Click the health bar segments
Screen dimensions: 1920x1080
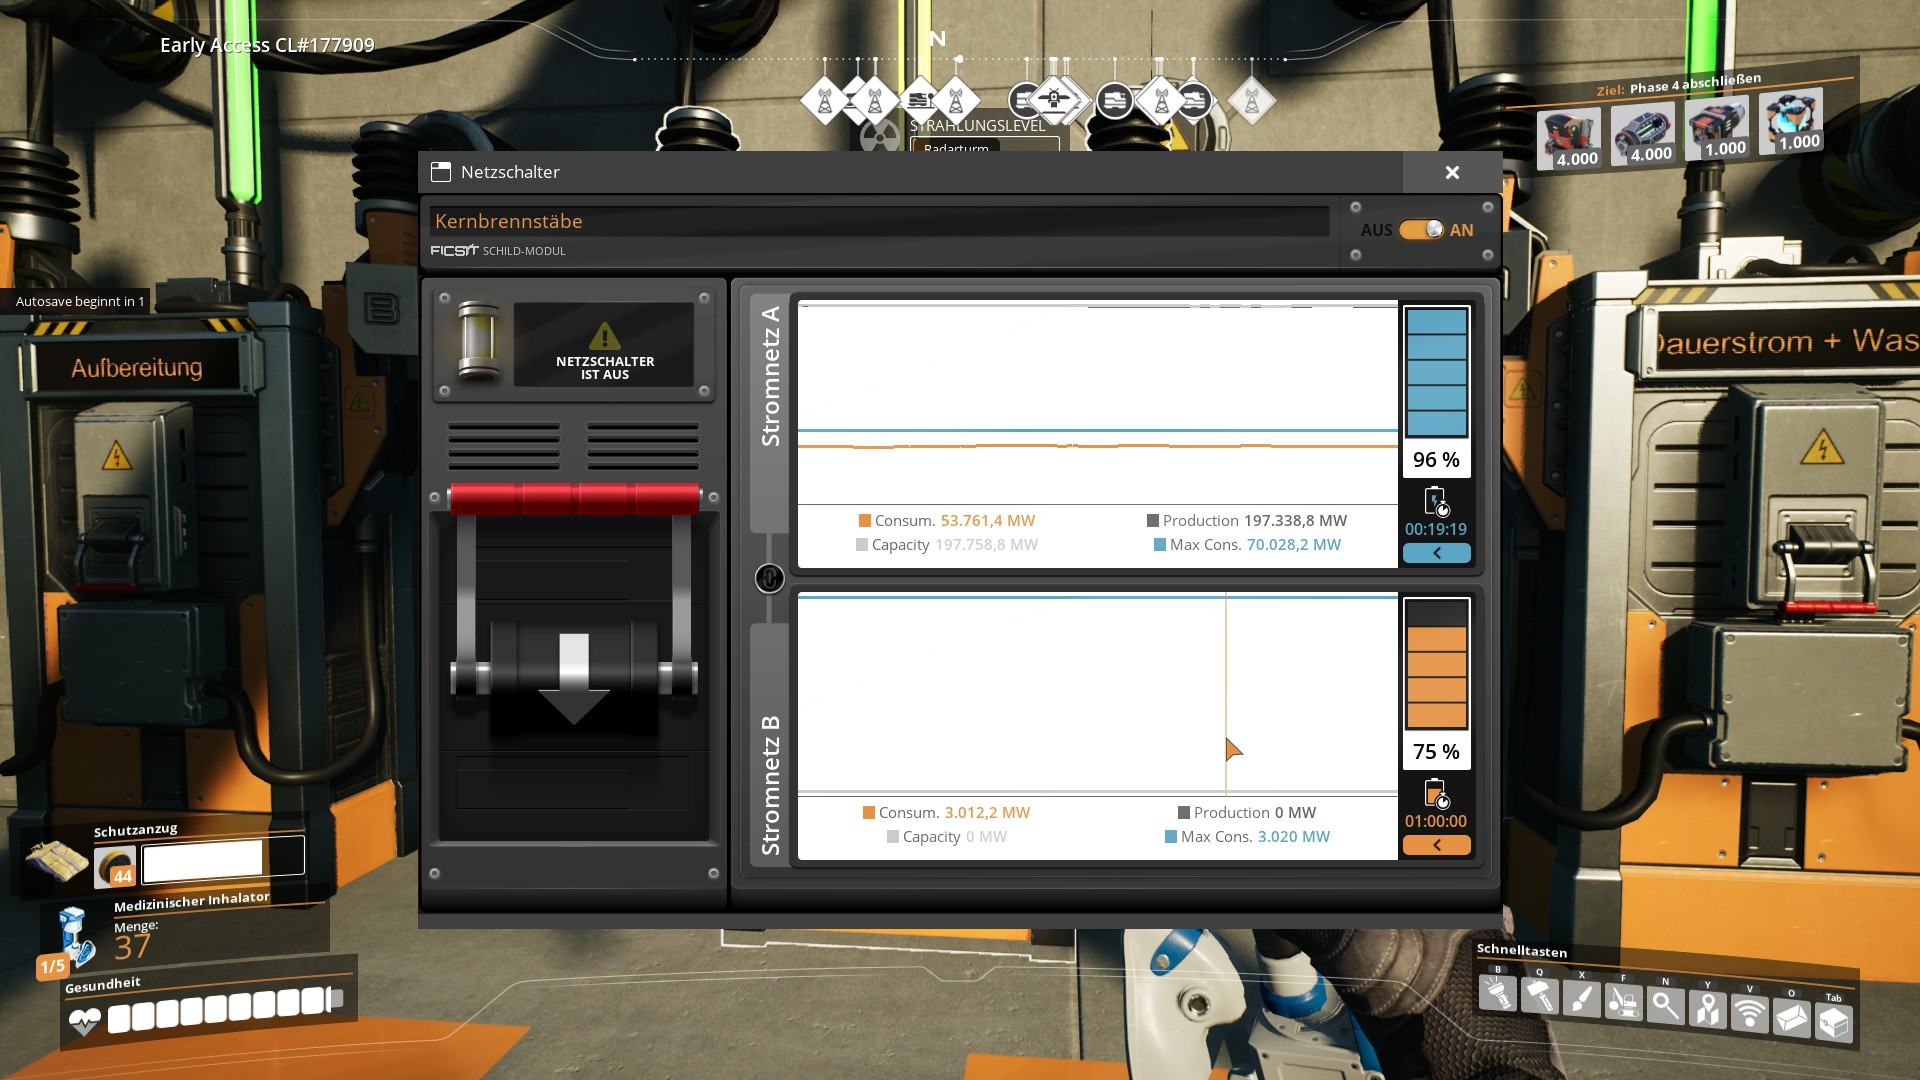225,1008
